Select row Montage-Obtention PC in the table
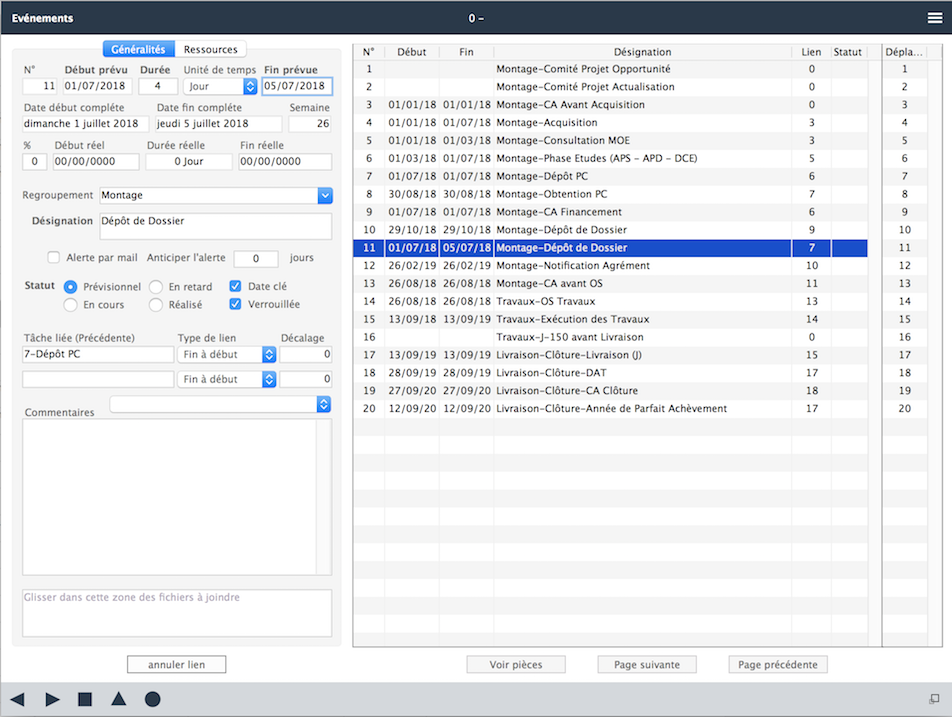 (x=610, y=194)
